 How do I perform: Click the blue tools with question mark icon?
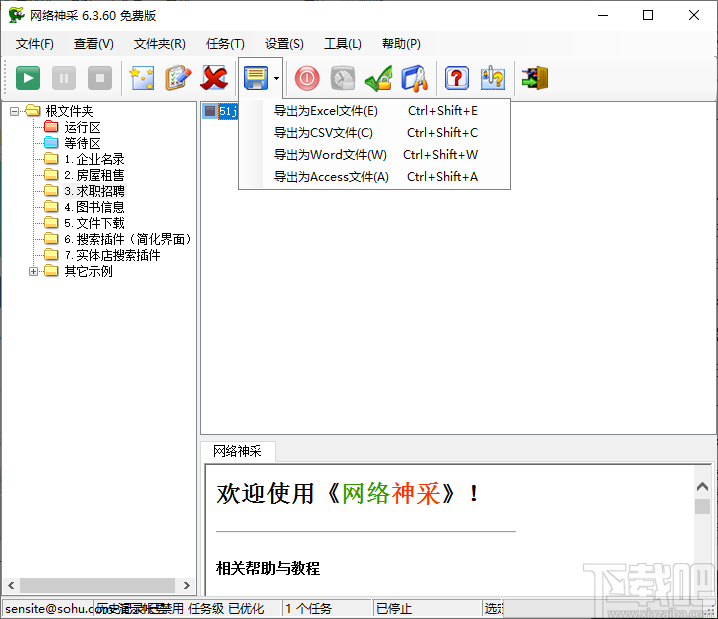(x=493, y=78)
